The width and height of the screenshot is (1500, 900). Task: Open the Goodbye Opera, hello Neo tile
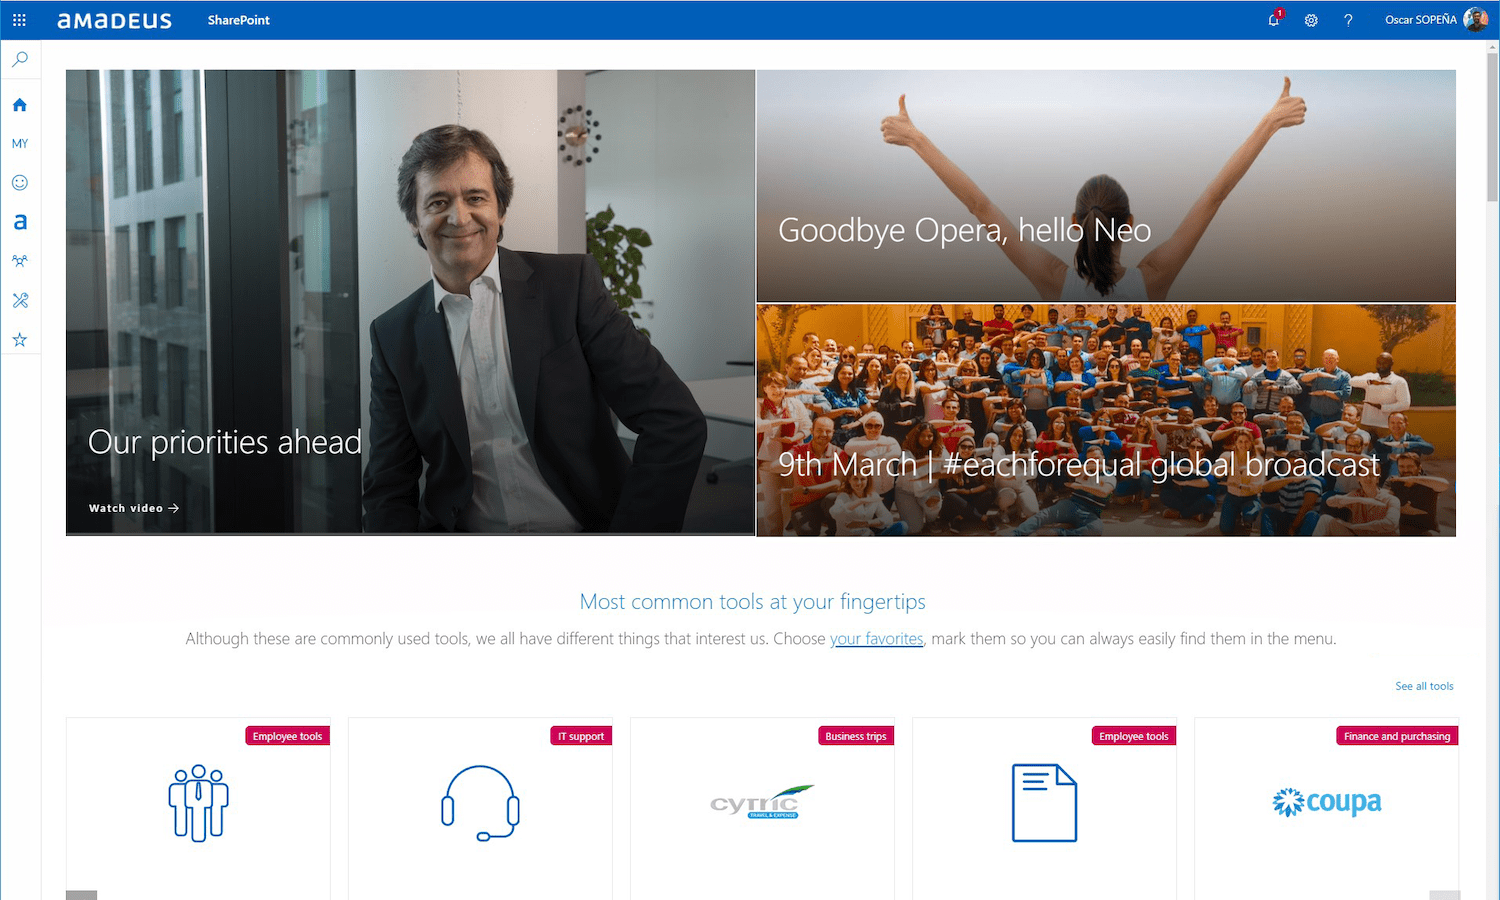[x=1106, y=186]
